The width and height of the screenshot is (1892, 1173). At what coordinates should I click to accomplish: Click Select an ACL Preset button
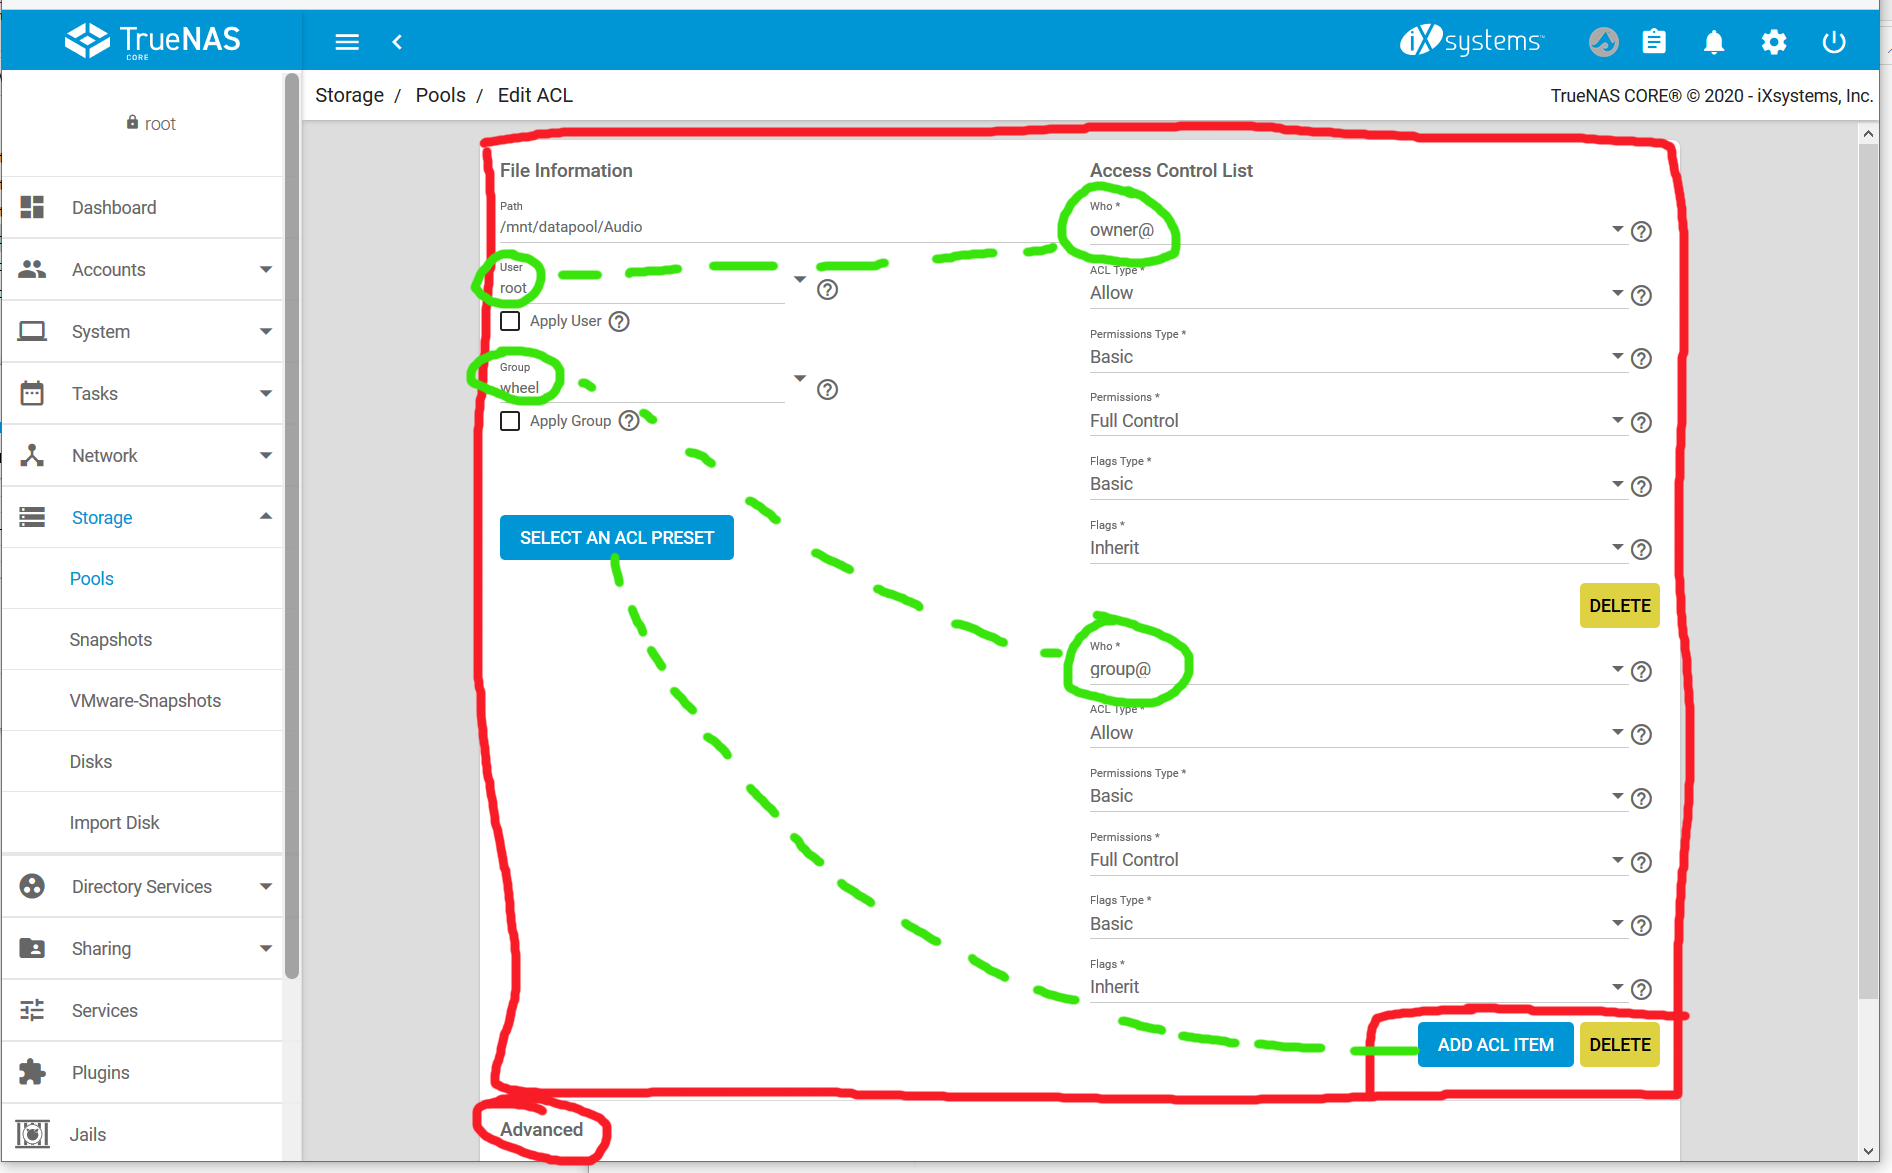pos(617,538)
